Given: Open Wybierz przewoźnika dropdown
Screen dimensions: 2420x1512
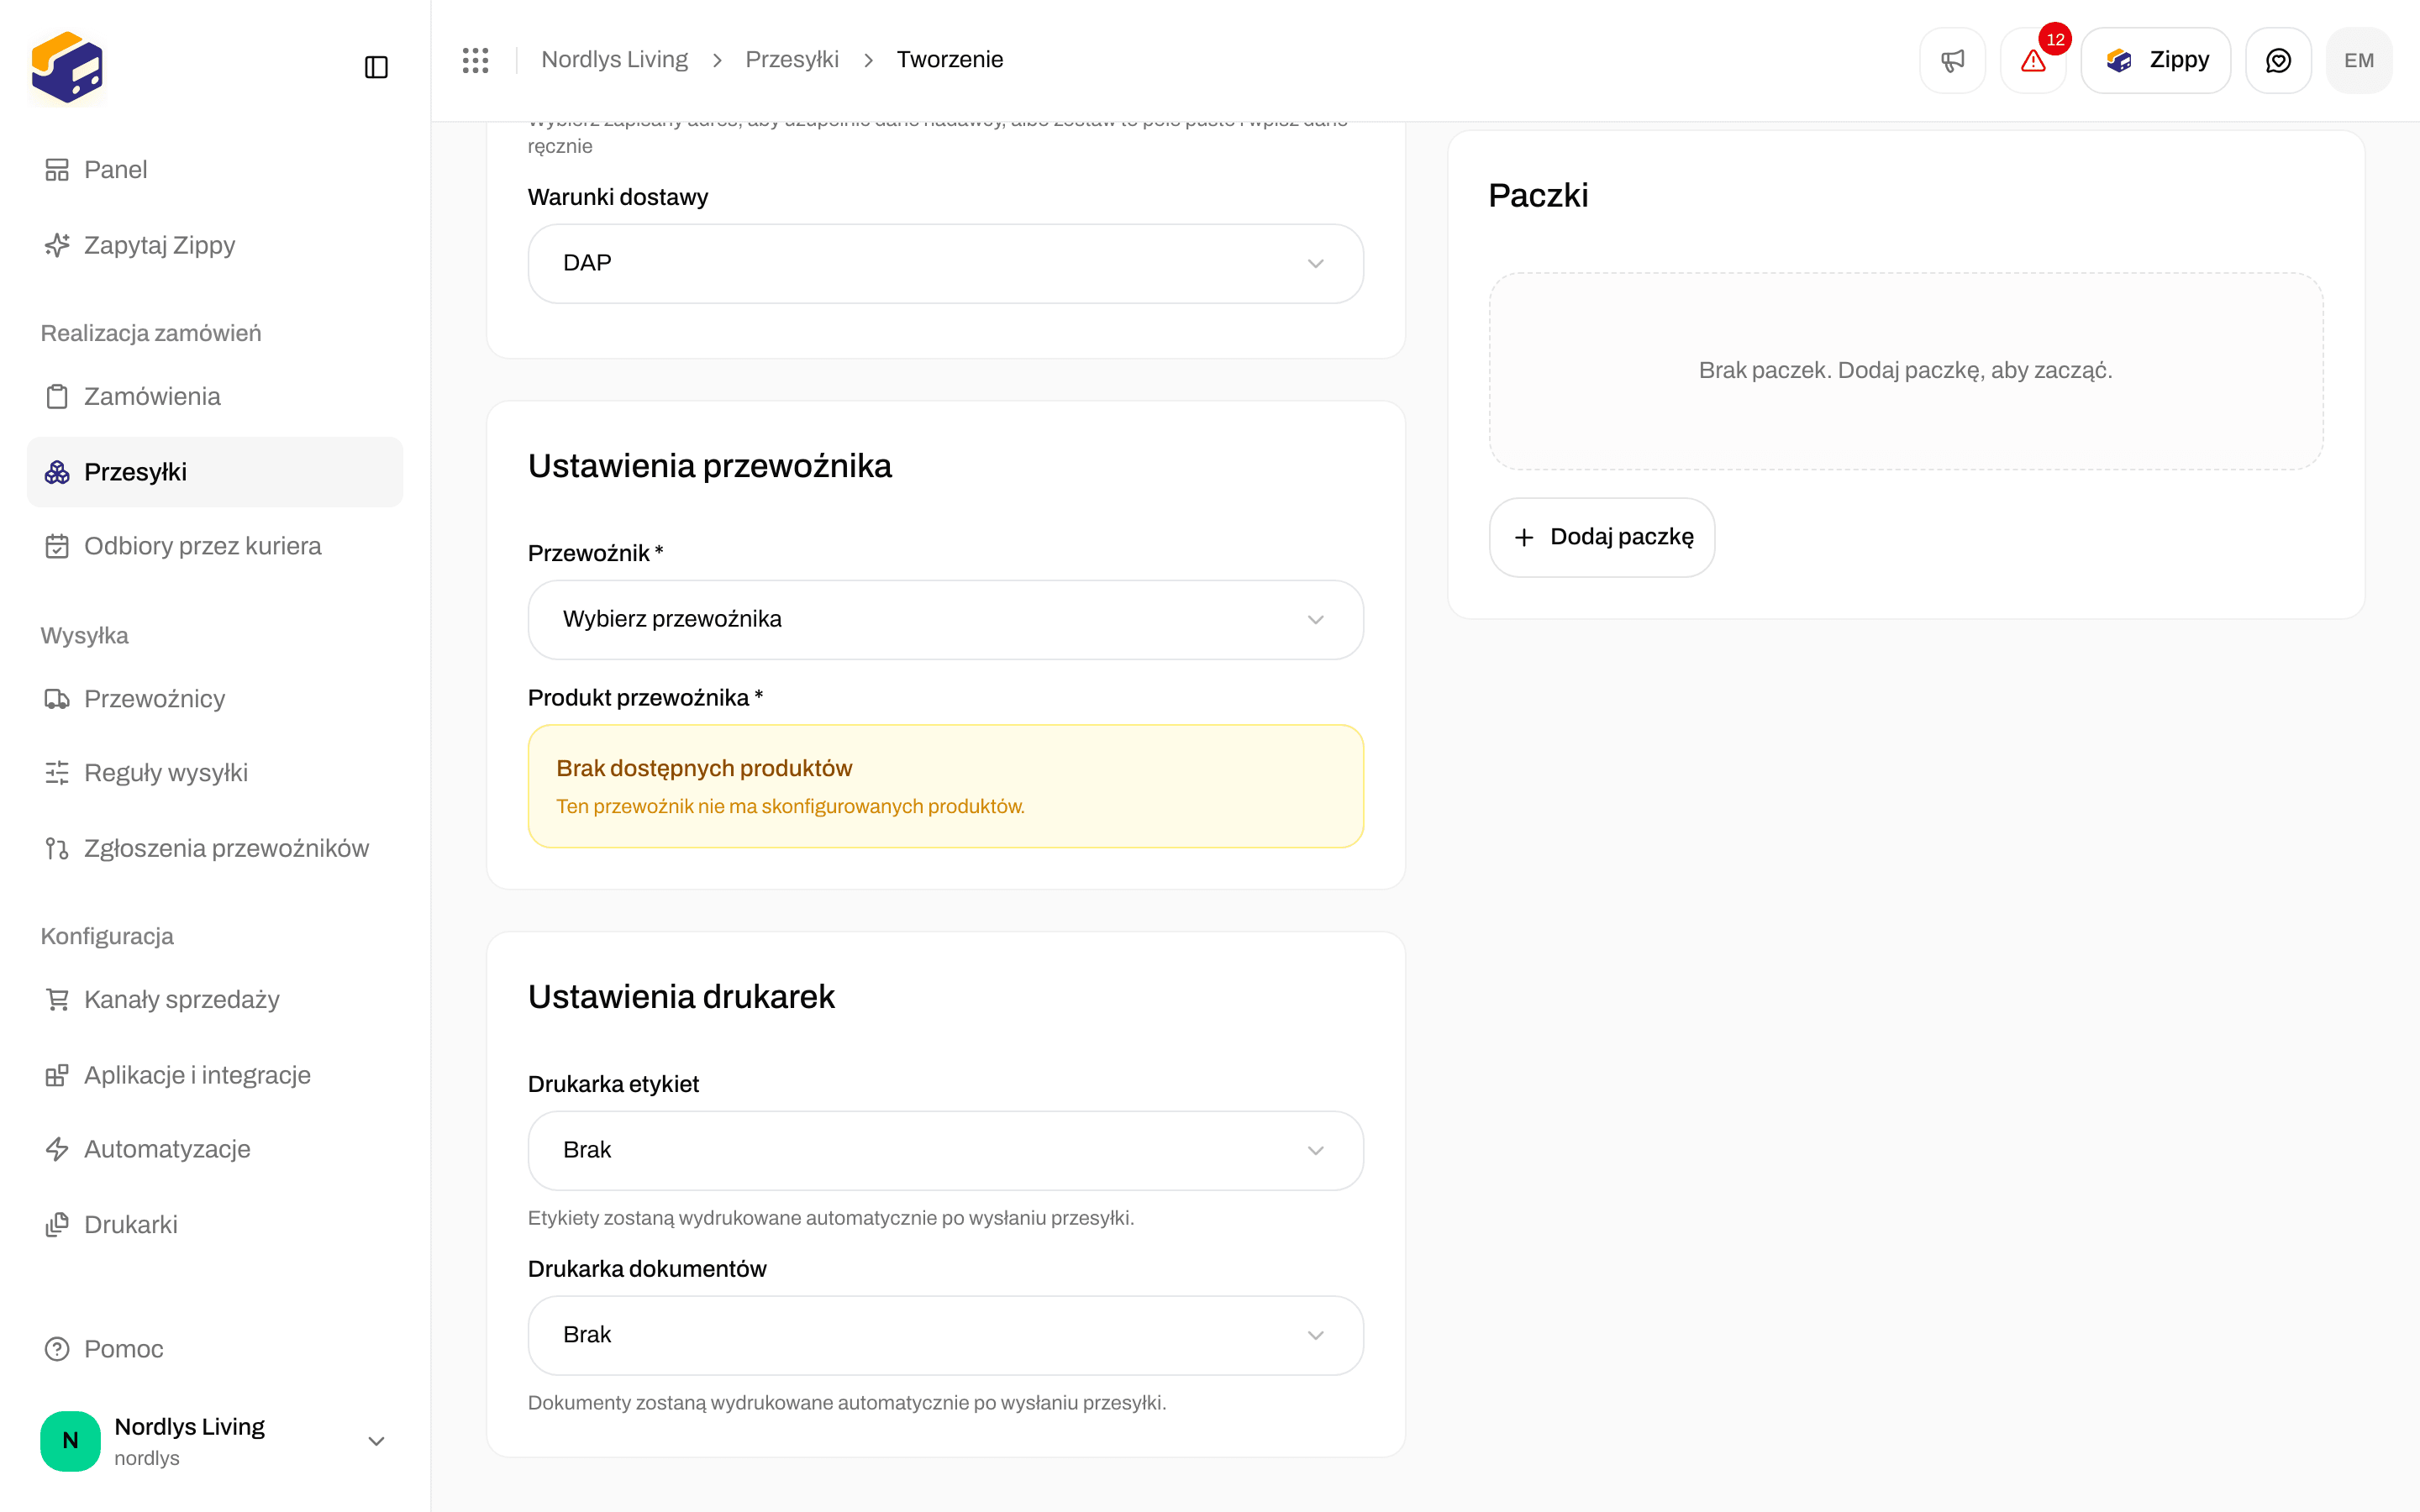Looking at the screenshot, I should point(945,619).
